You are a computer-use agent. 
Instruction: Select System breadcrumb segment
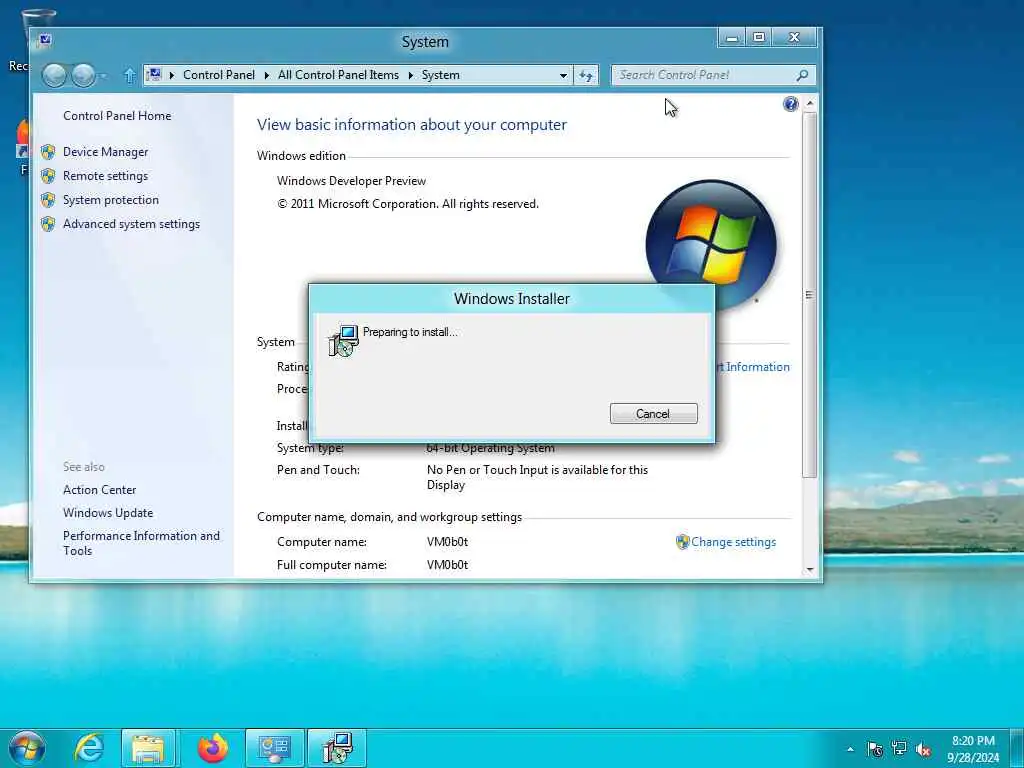pos(441,75)
